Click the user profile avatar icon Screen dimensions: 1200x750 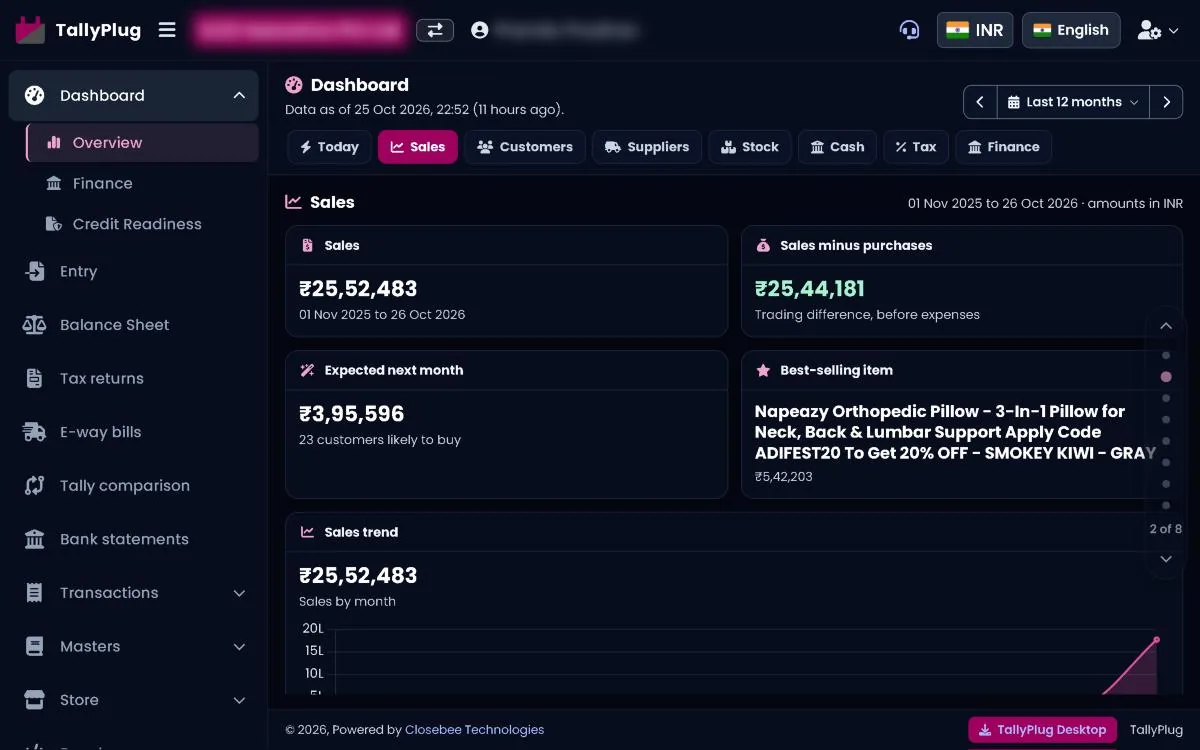[x=480, y=30]
